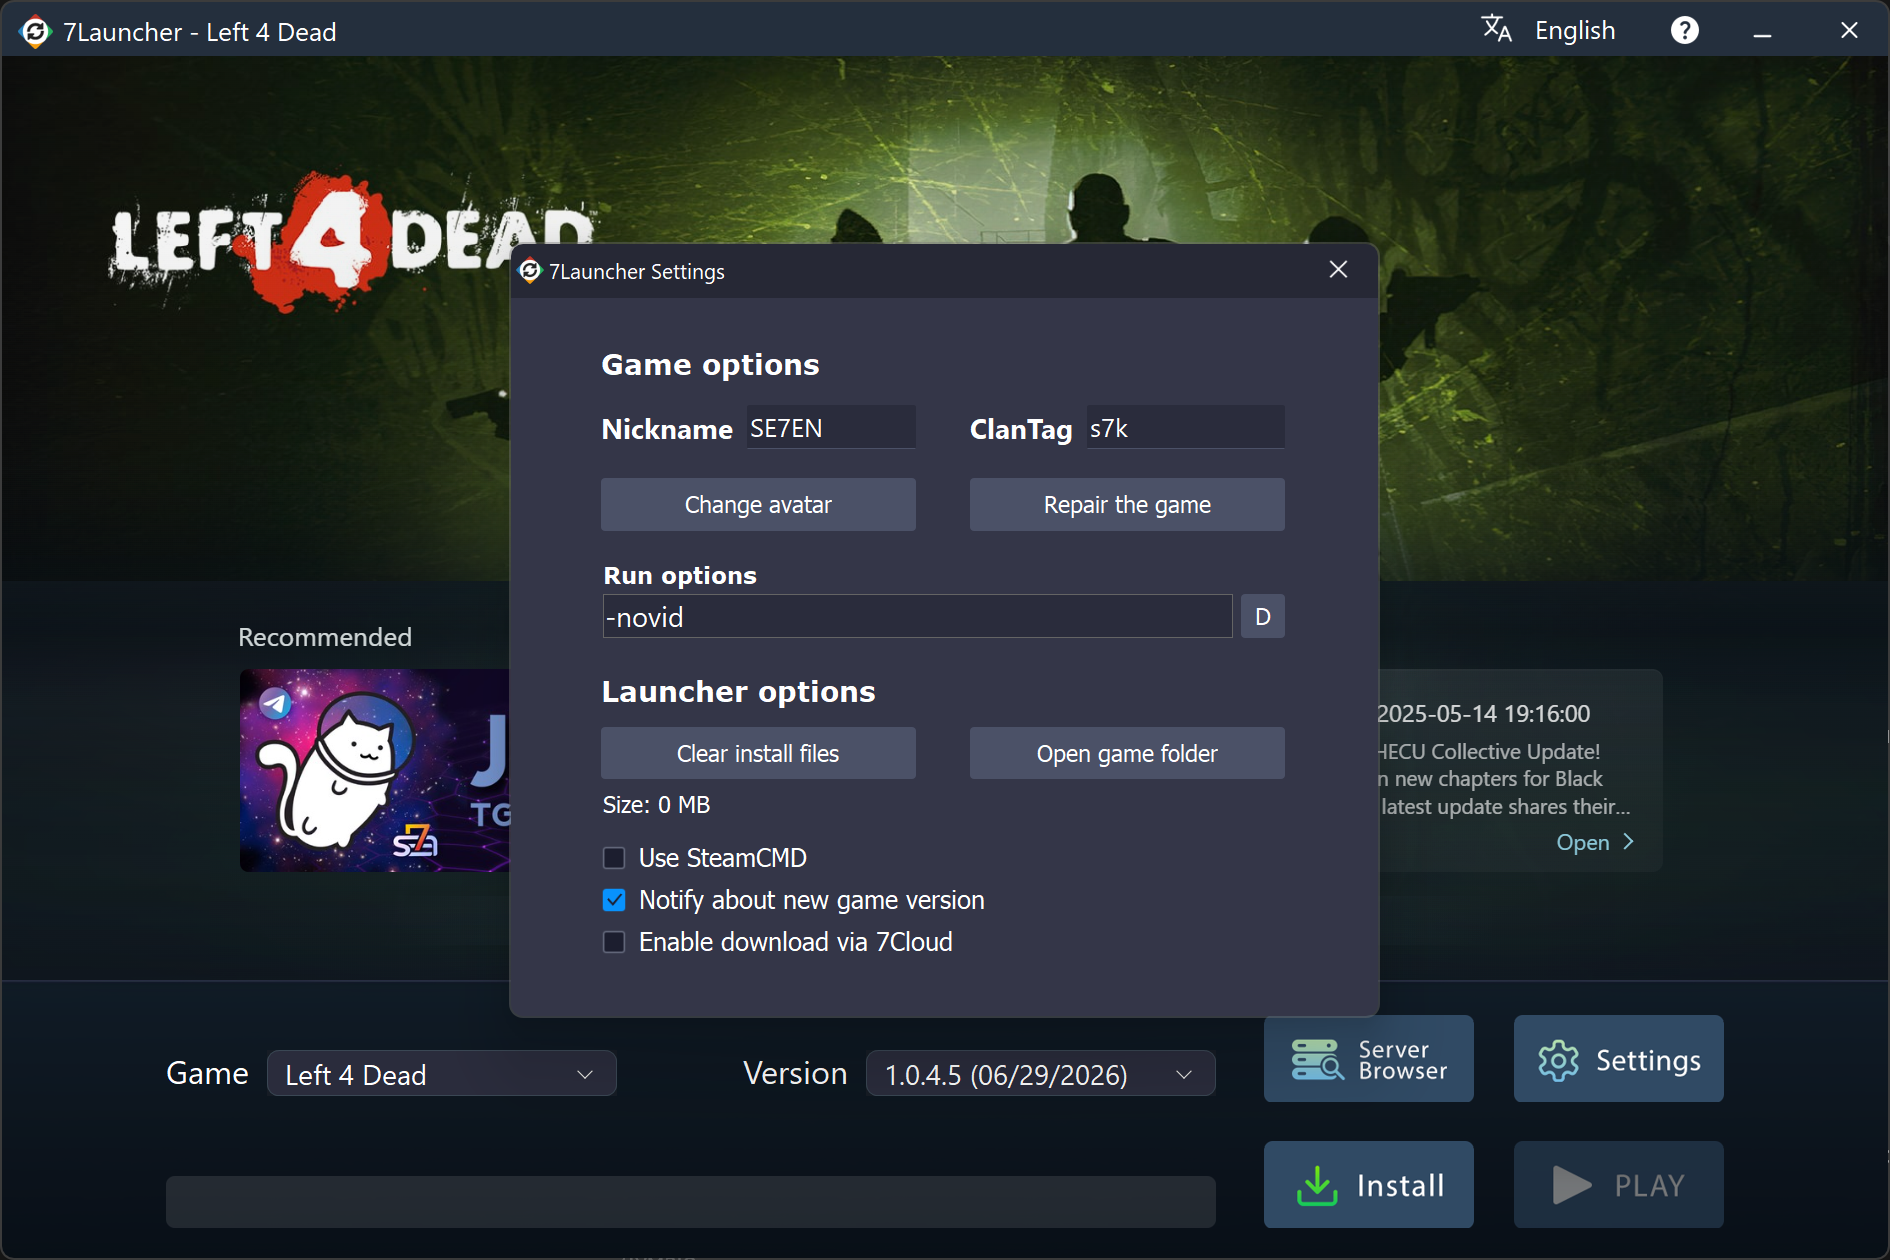This screenshot has height=1260, width=1890.
Task: Click the Launcher options heading
Action: [x=738, y=692]
